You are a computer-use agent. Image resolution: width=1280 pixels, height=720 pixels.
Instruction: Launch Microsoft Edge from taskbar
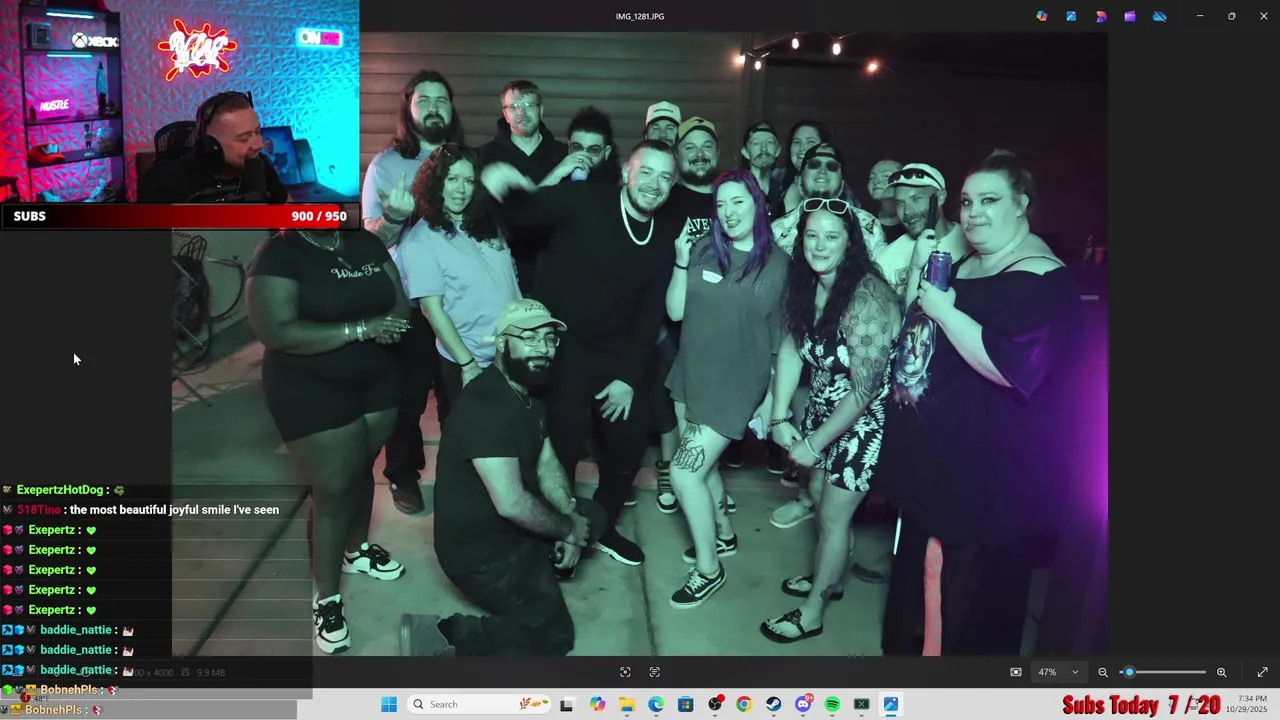[656, 704]
